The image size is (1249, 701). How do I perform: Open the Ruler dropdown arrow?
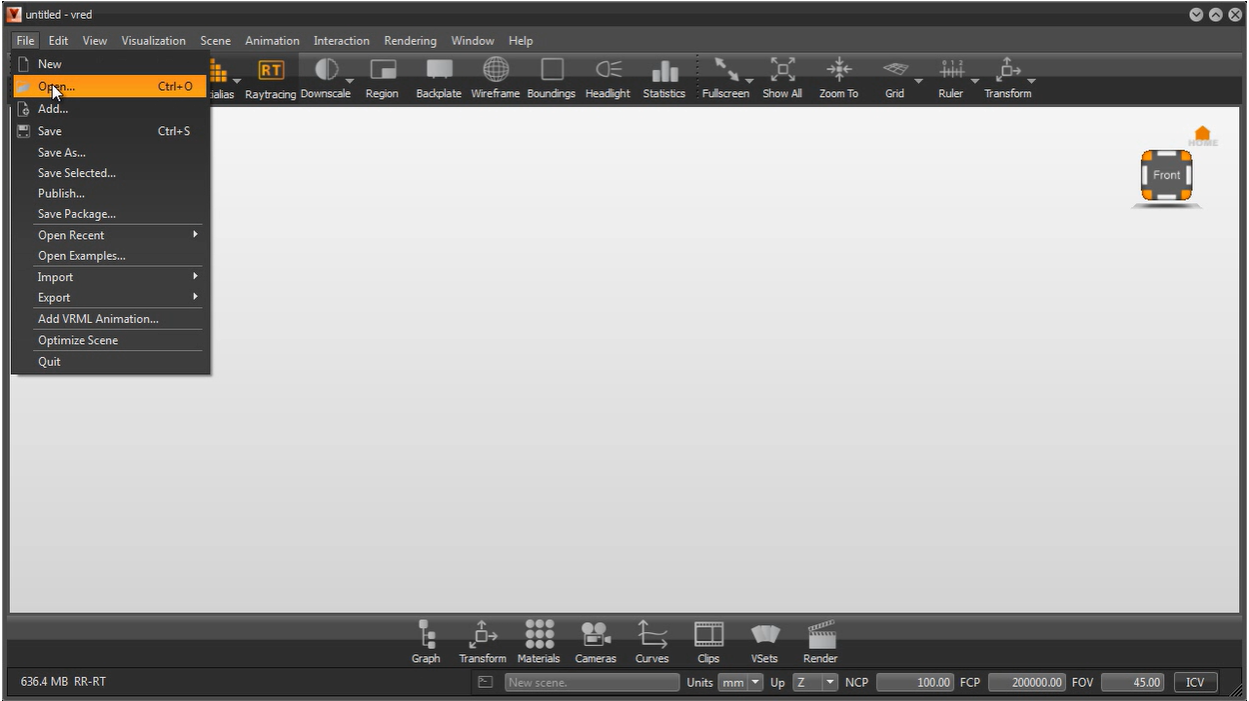[x=975, y=81]
